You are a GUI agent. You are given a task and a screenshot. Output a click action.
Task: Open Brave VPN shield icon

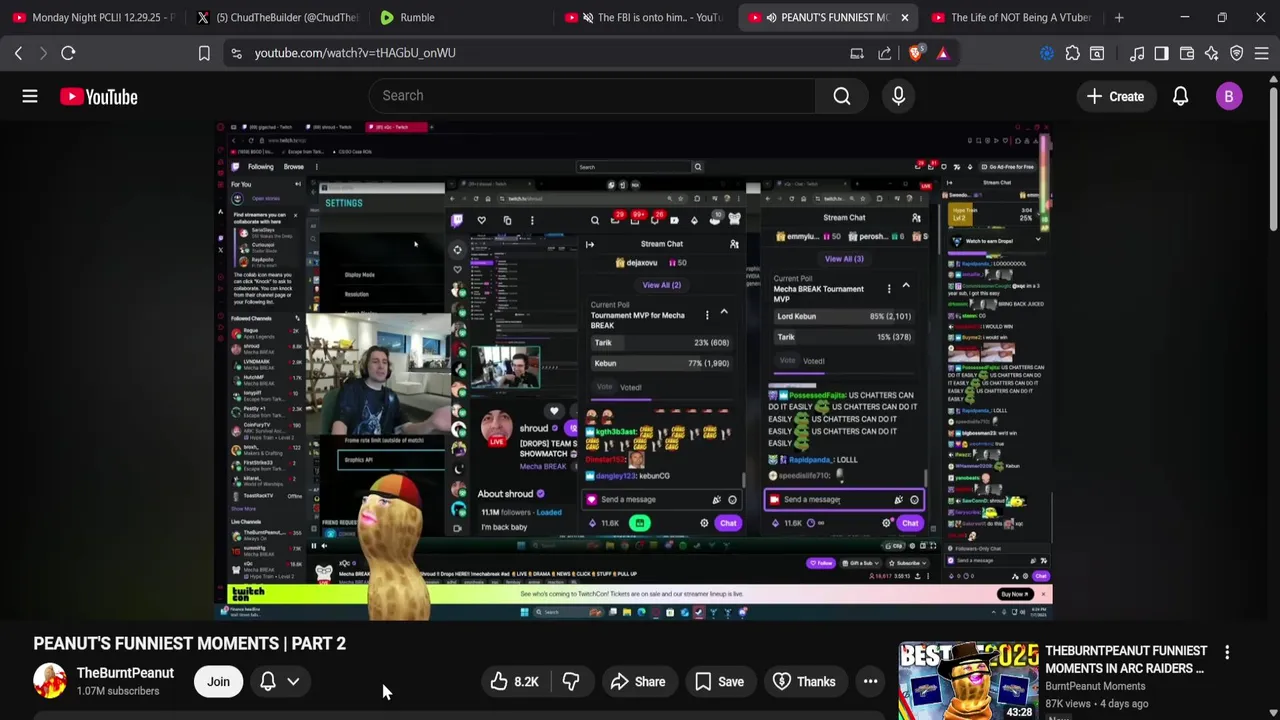(x=1236, y=53)
